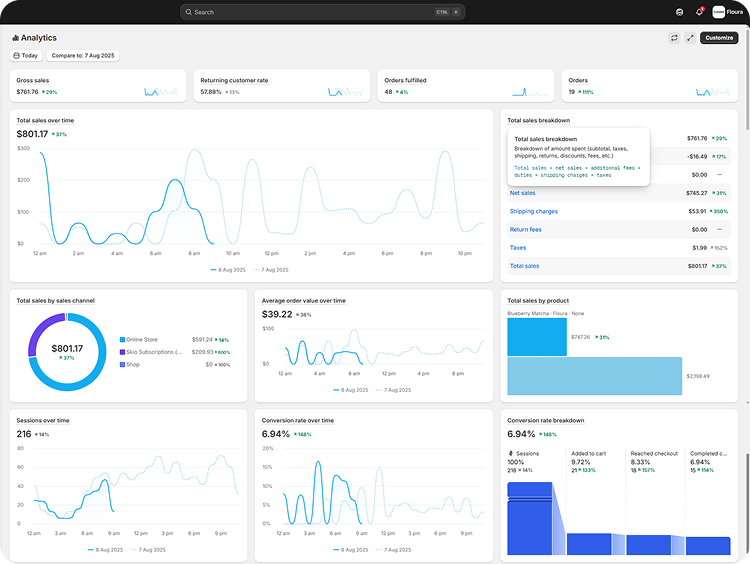750x564 pixels.
Task: Click the Online Store blue legend swatch
Action: 122,340
